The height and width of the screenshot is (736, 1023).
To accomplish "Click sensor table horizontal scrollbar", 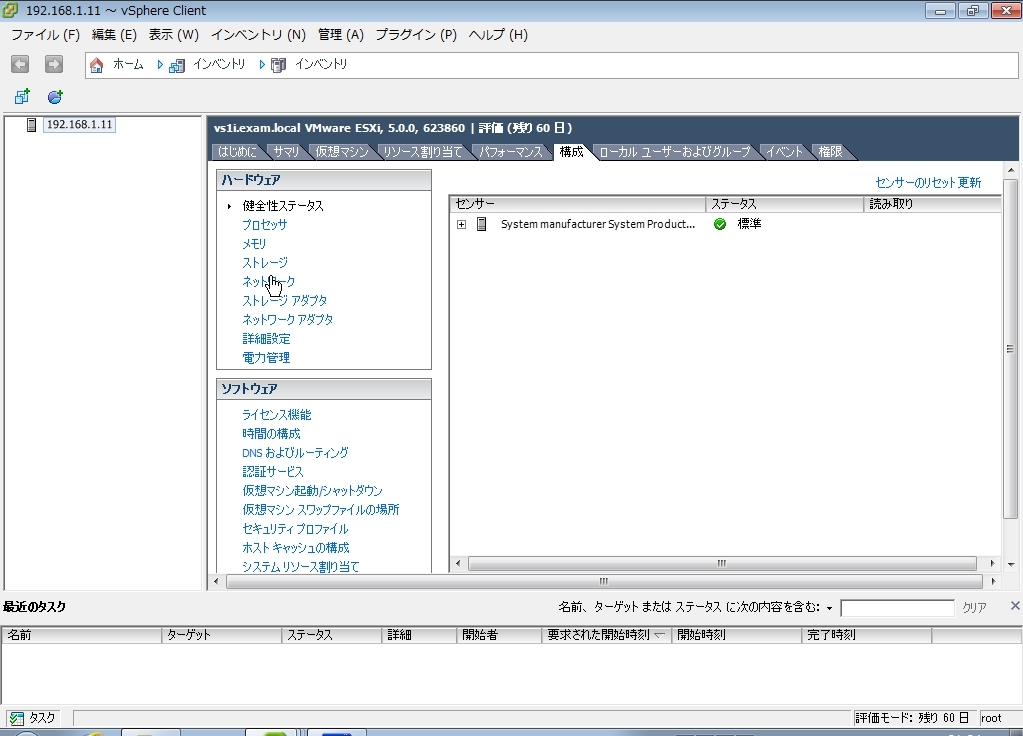I will pyautogui.click(x=722, y=563).
